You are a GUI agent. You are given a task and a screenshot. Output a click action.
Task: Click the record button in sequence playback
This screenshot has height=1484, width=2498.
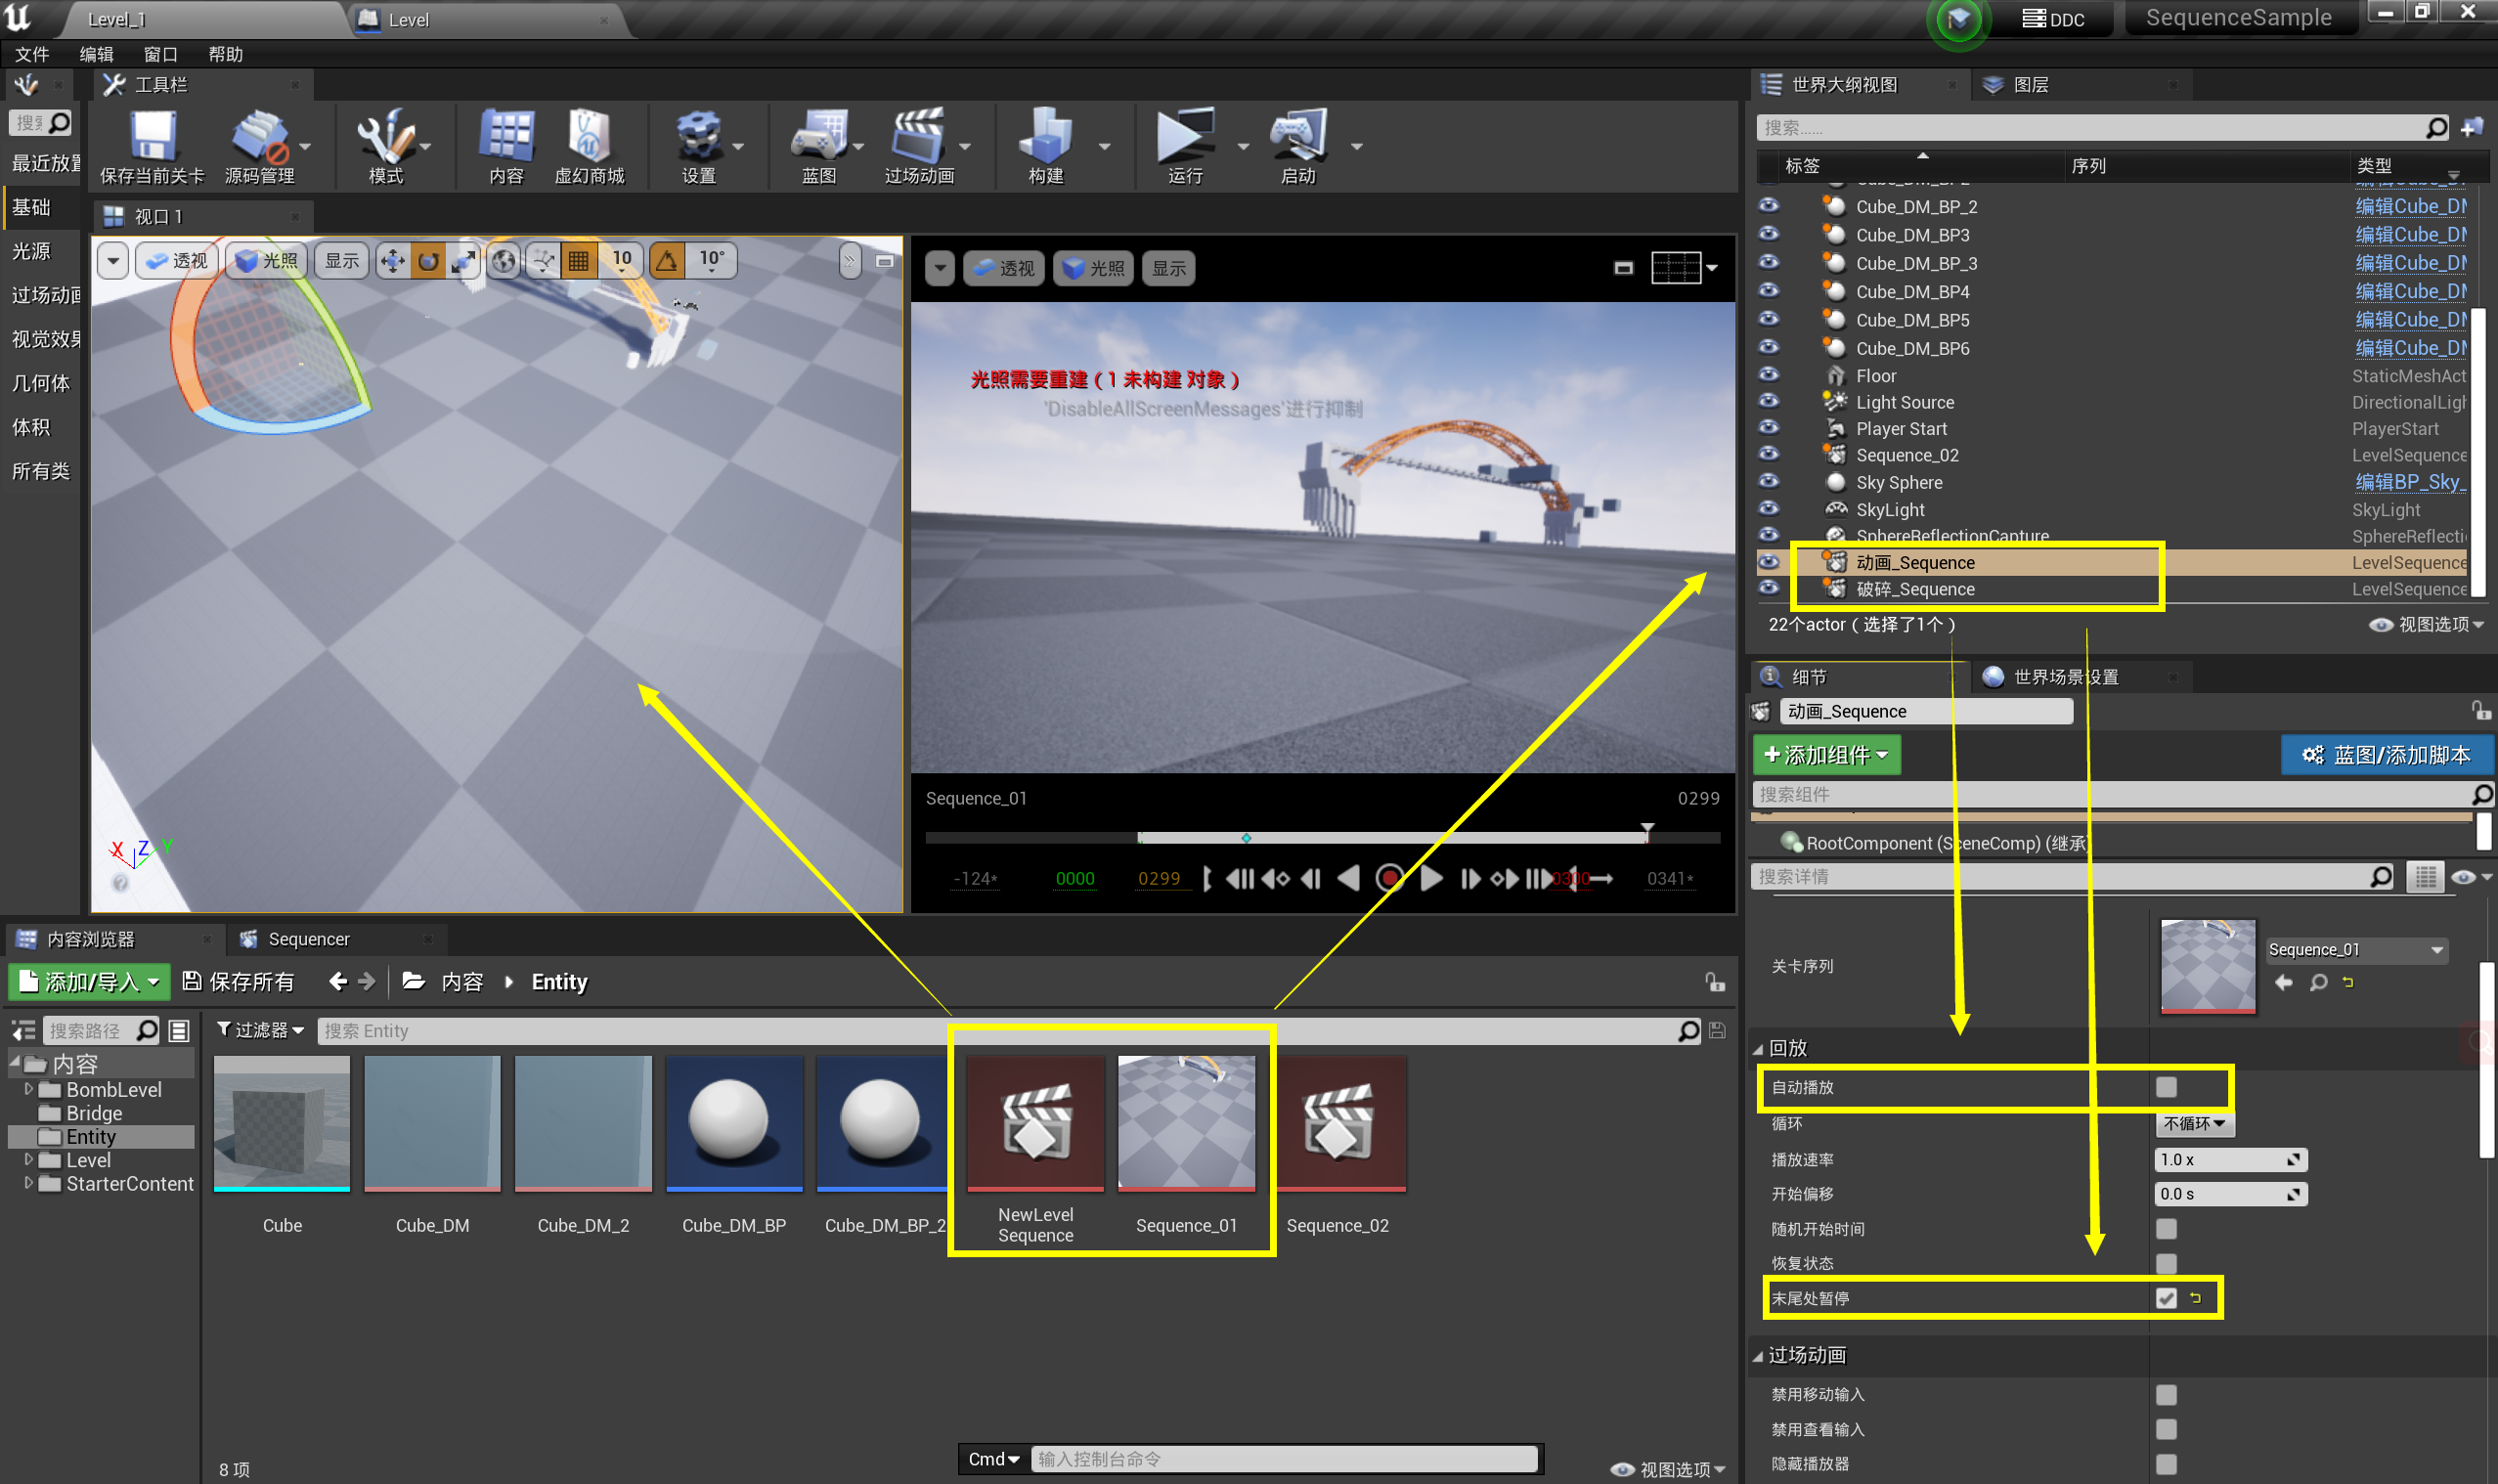click(x=1389, y=879)
